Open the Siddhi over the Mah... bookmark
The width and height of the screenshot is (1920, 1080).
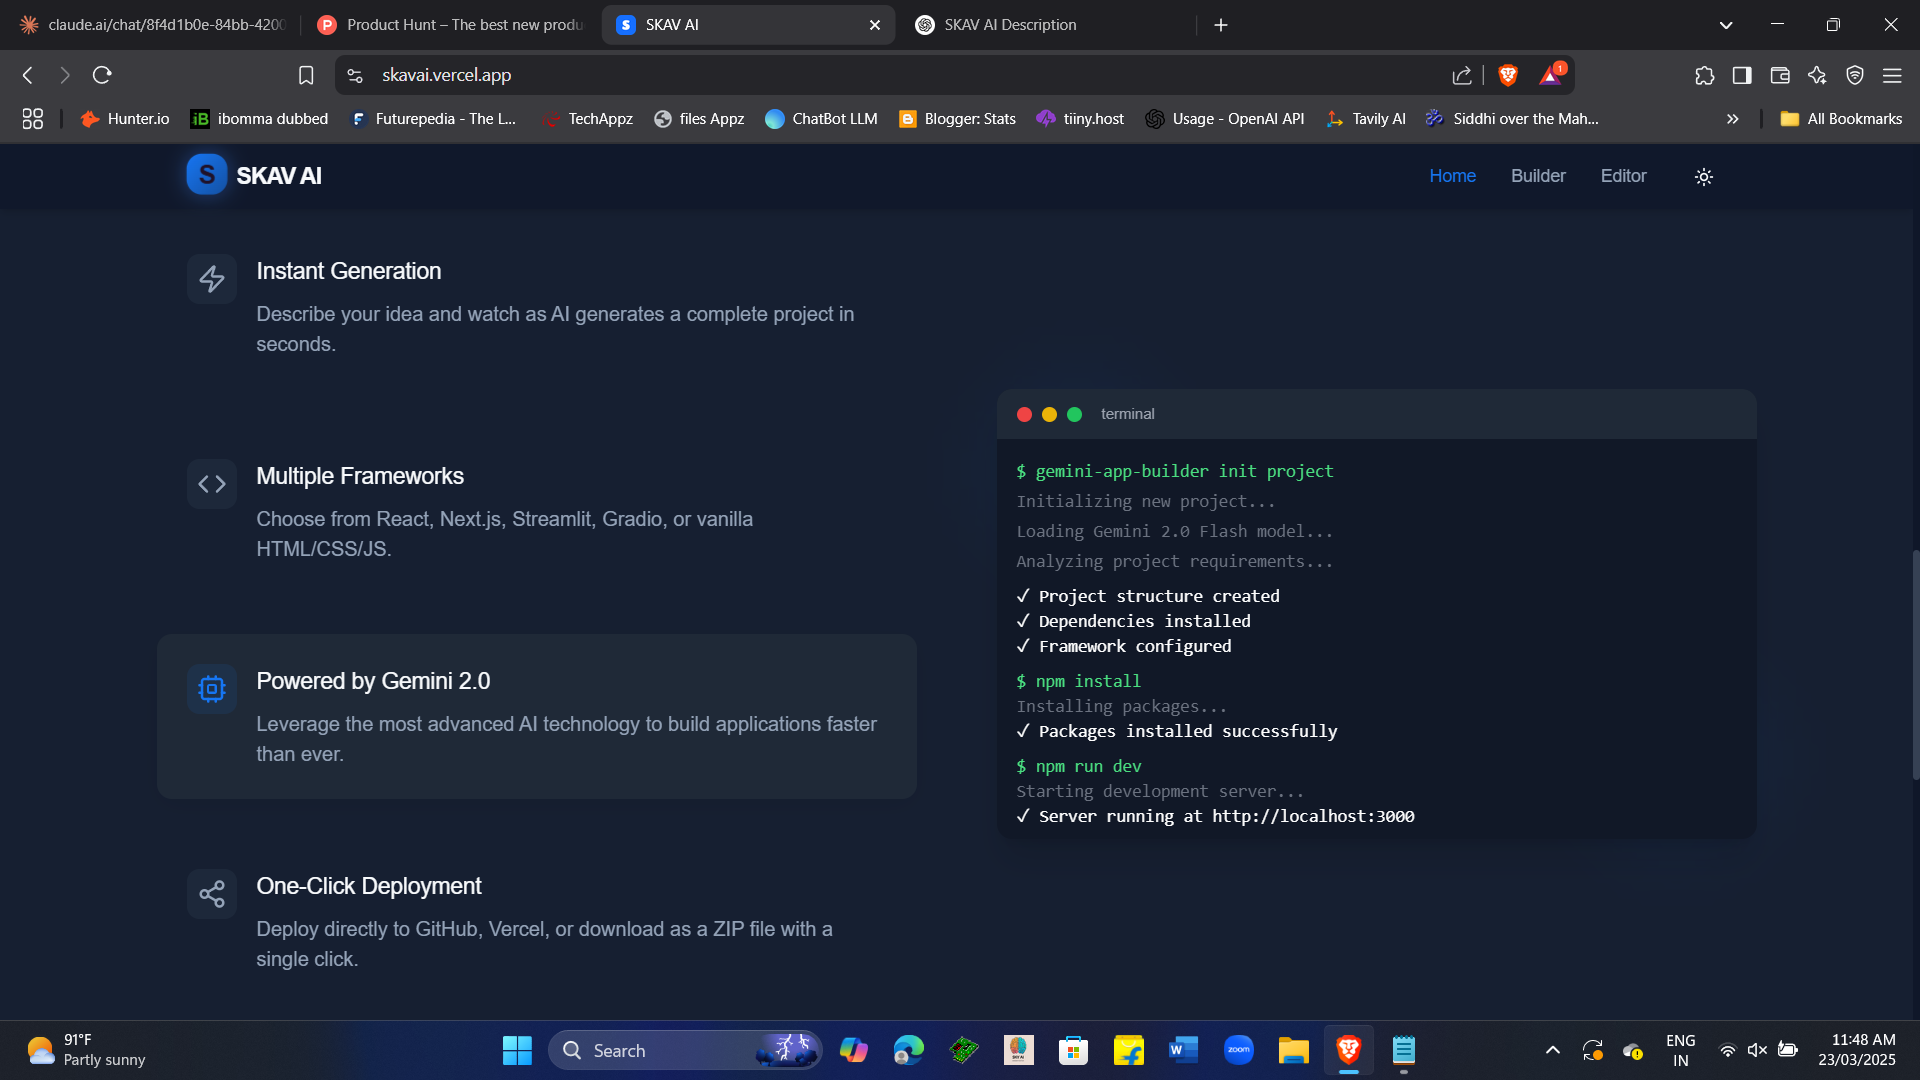coord(1512,119)
